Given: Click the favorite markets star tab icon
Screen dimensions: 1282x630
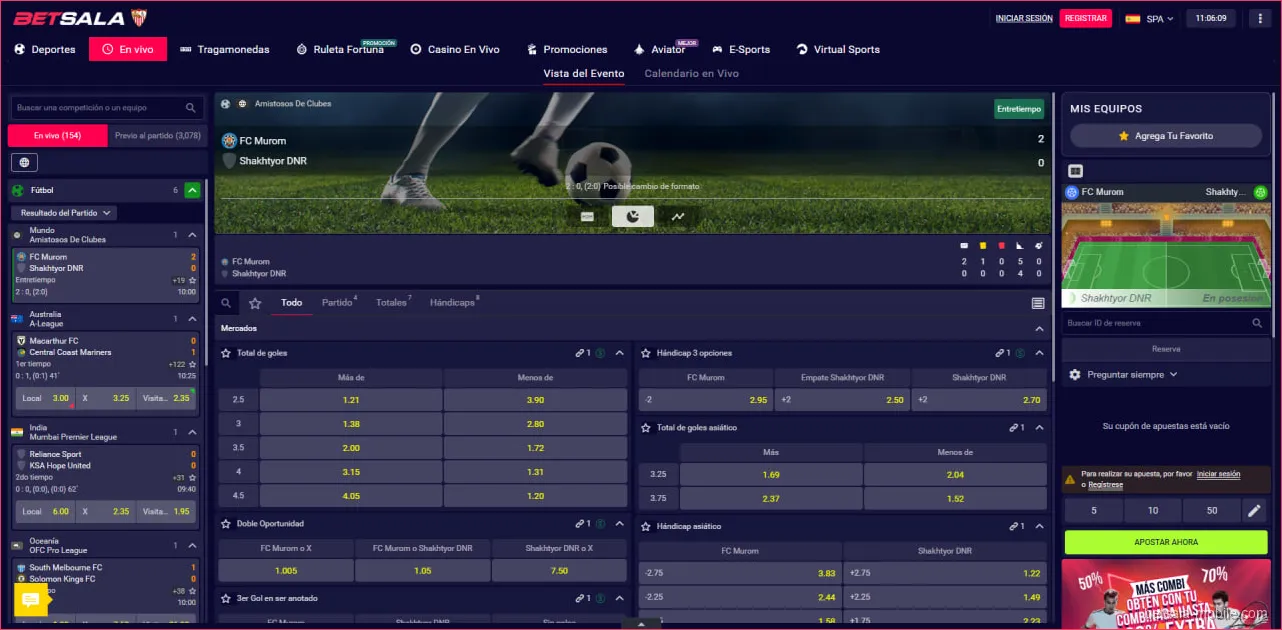Looking at the screenshot, I should click(x=255, y=303).
